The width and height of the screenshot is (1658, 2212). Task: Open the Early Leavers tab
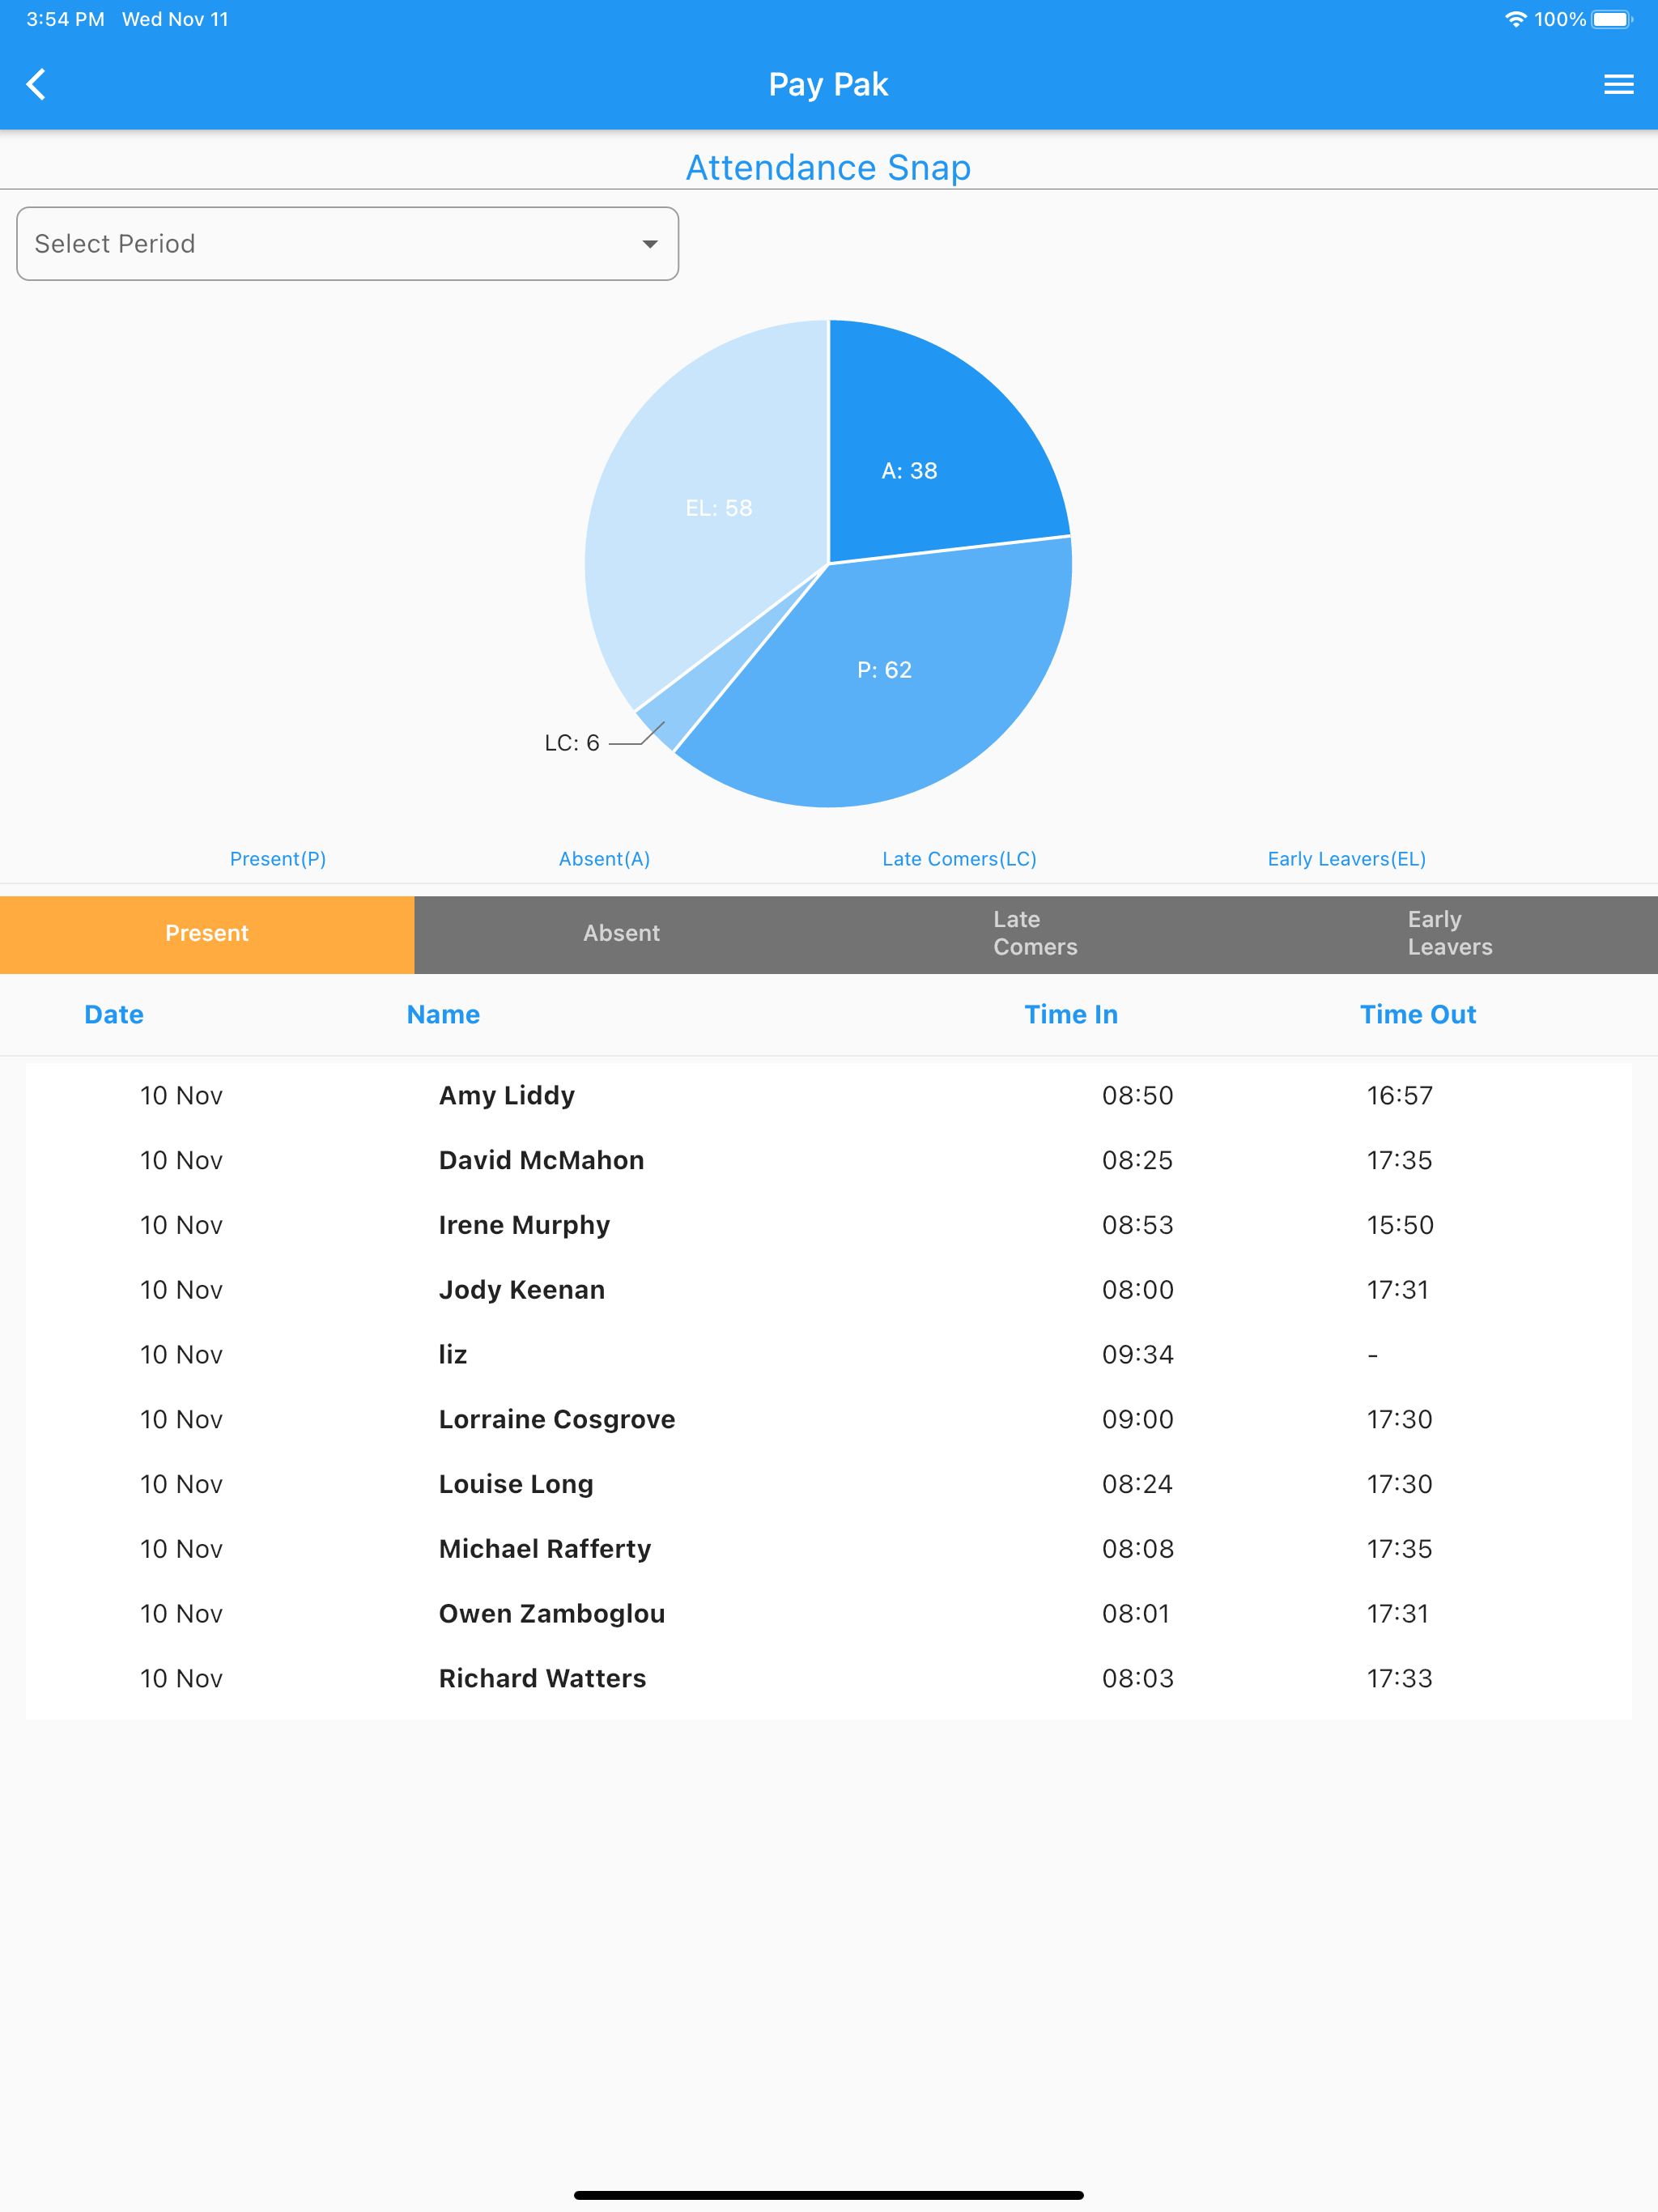pyautogui.click(x=1449, y=933)
